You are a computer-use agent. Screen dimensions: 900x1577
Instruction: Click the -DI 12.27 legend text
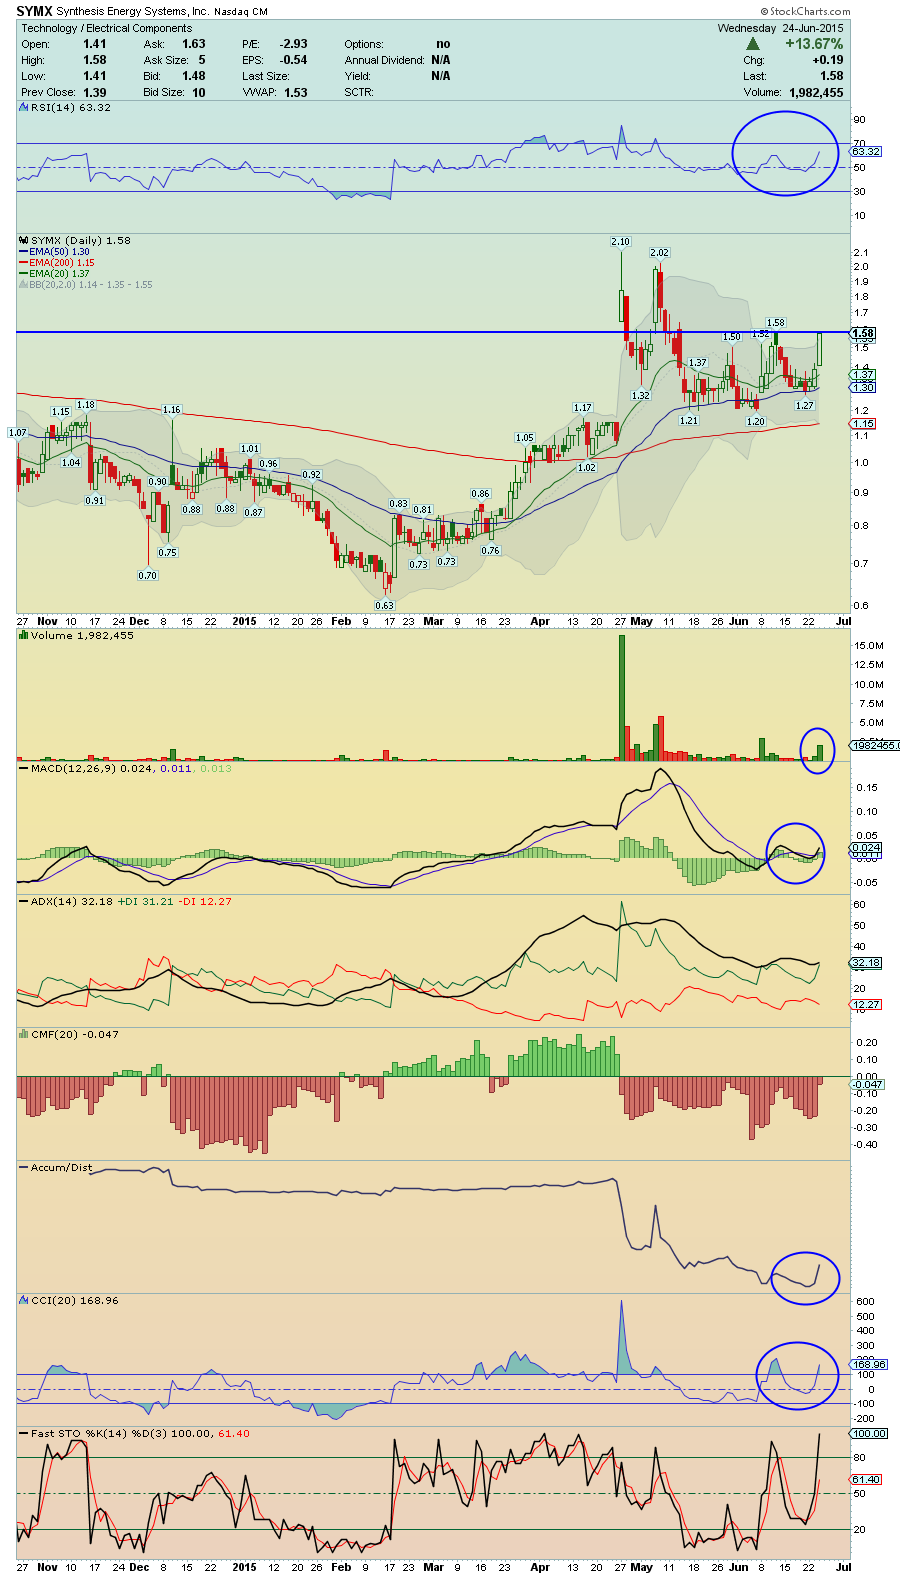tap(206, 901)
